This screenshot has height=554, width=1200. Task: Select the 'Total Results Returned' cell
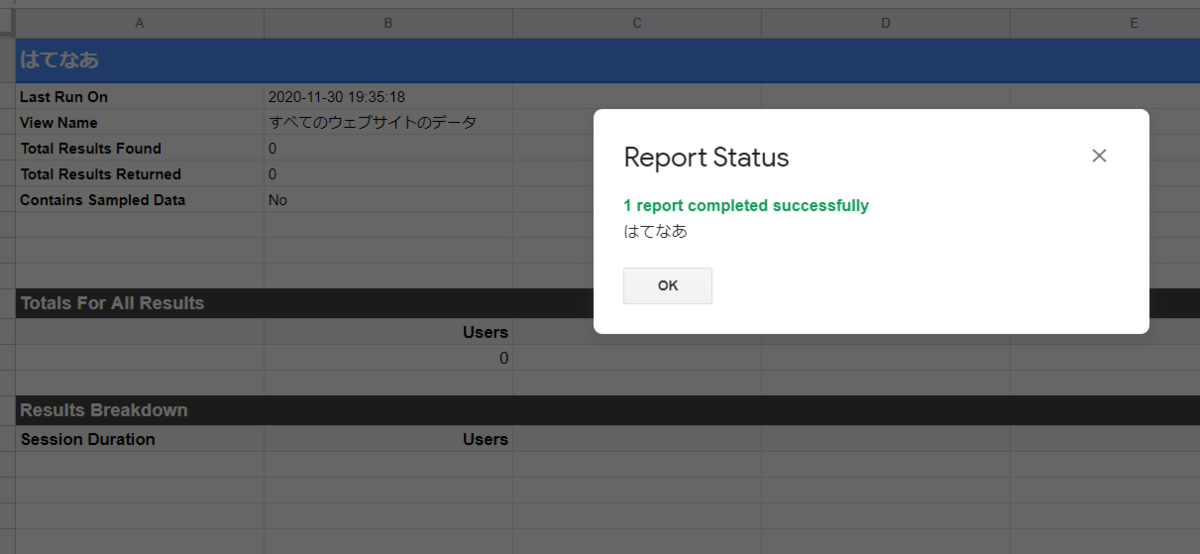pyautogui.click(x=140, y=174)
